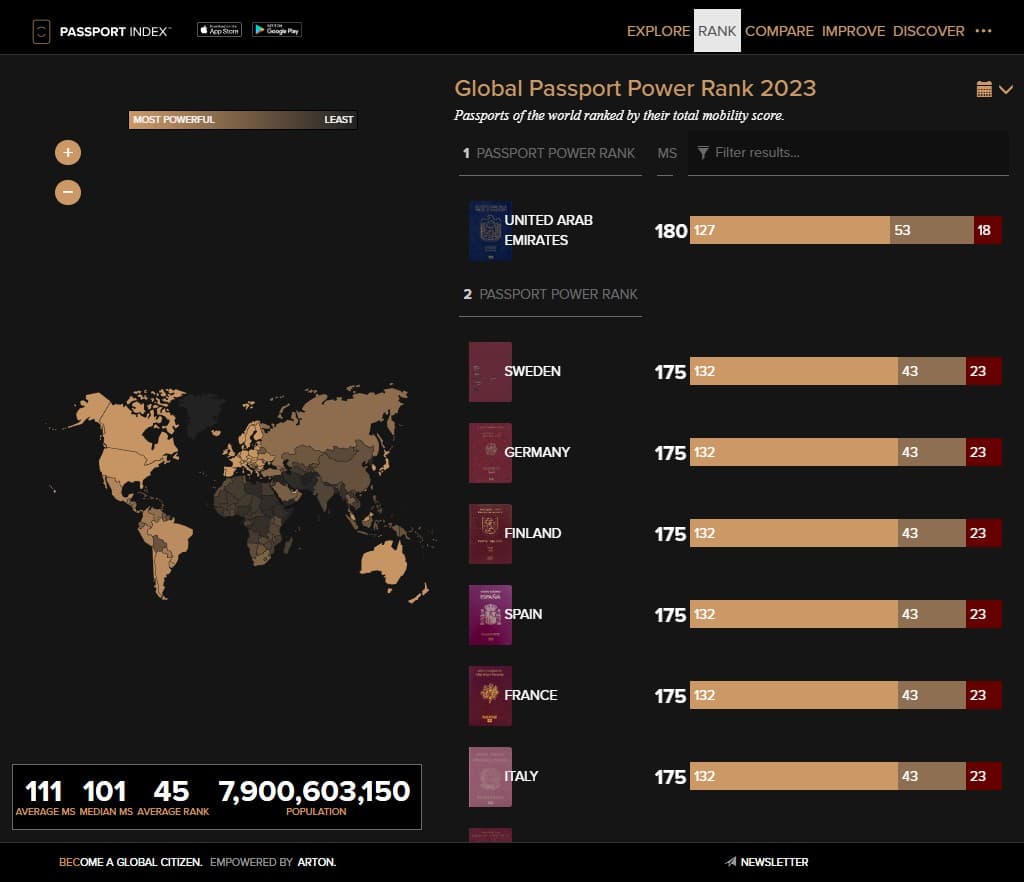Click the Filter results search field
1024x882 pixels.
point(850,153)
